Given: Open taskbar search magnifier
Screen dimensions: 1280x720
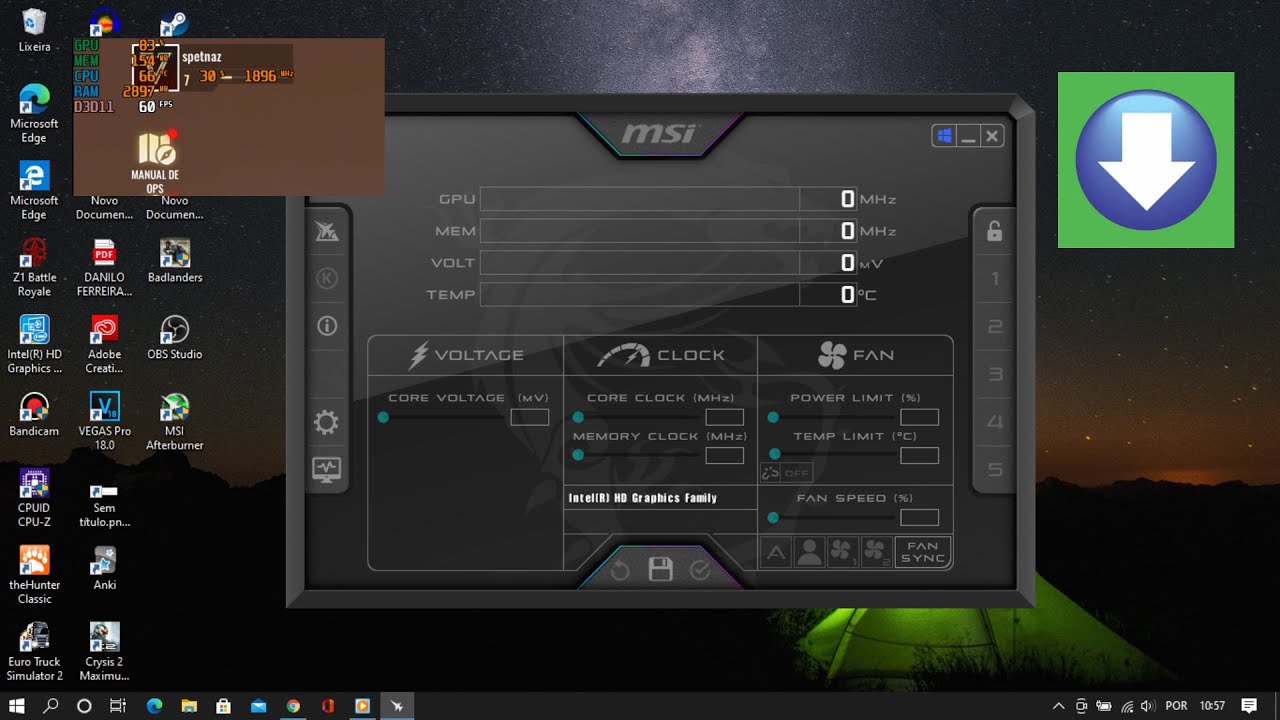Looking at the screenshot, I should [51, 706].
